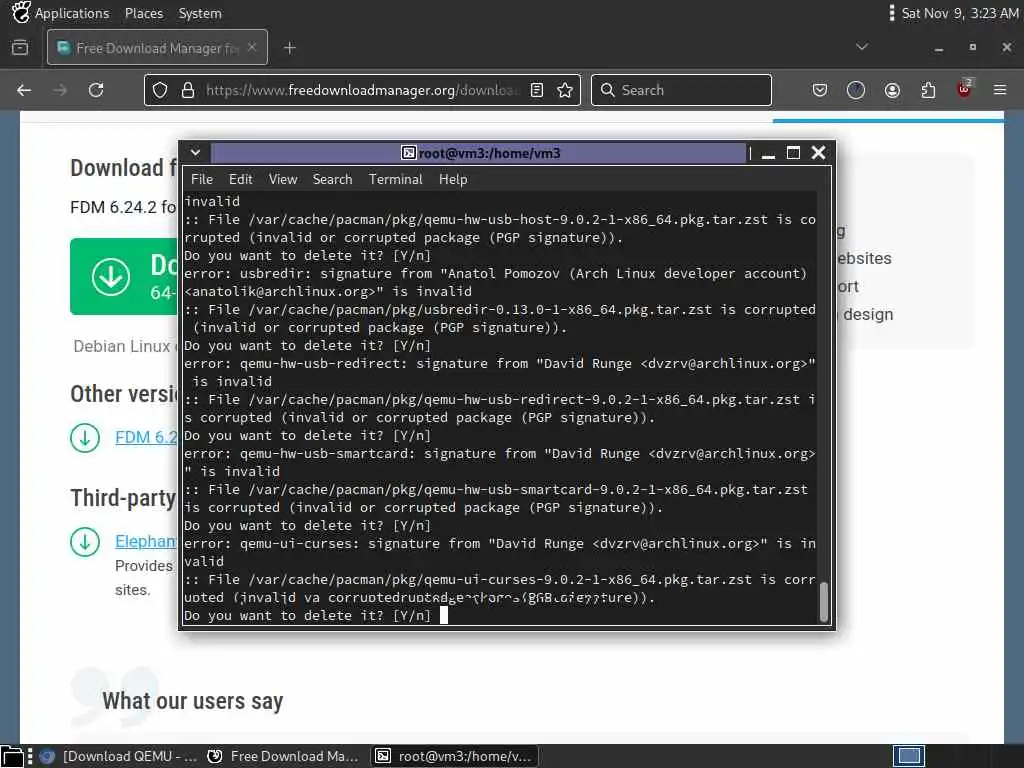Click Firefox forward arrow
This screenshot has width=1024, height=768.
tap(60, 90)
